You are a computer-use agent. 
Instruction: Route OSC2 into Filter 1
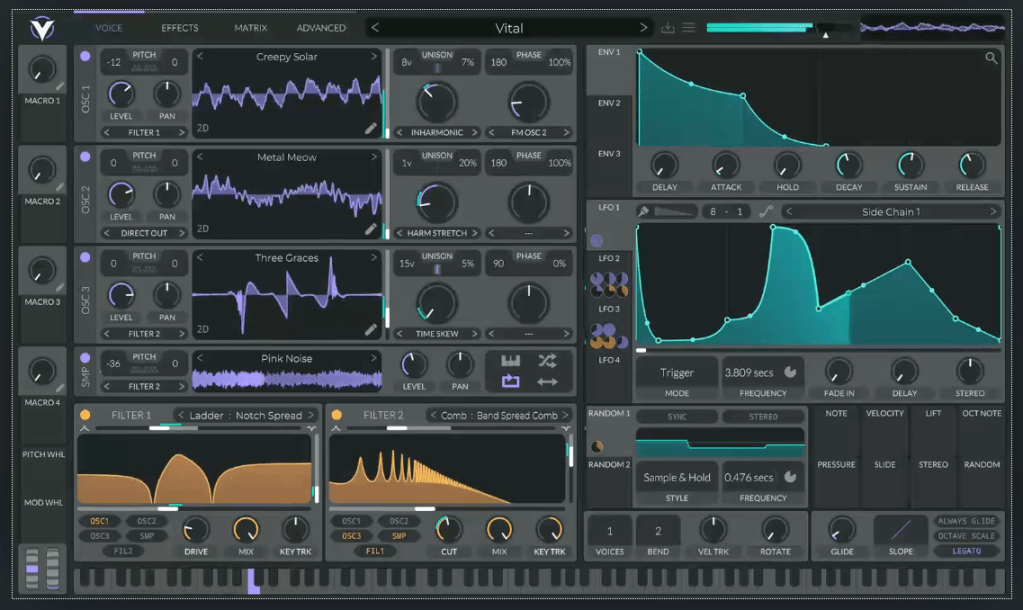click(146, 521)
